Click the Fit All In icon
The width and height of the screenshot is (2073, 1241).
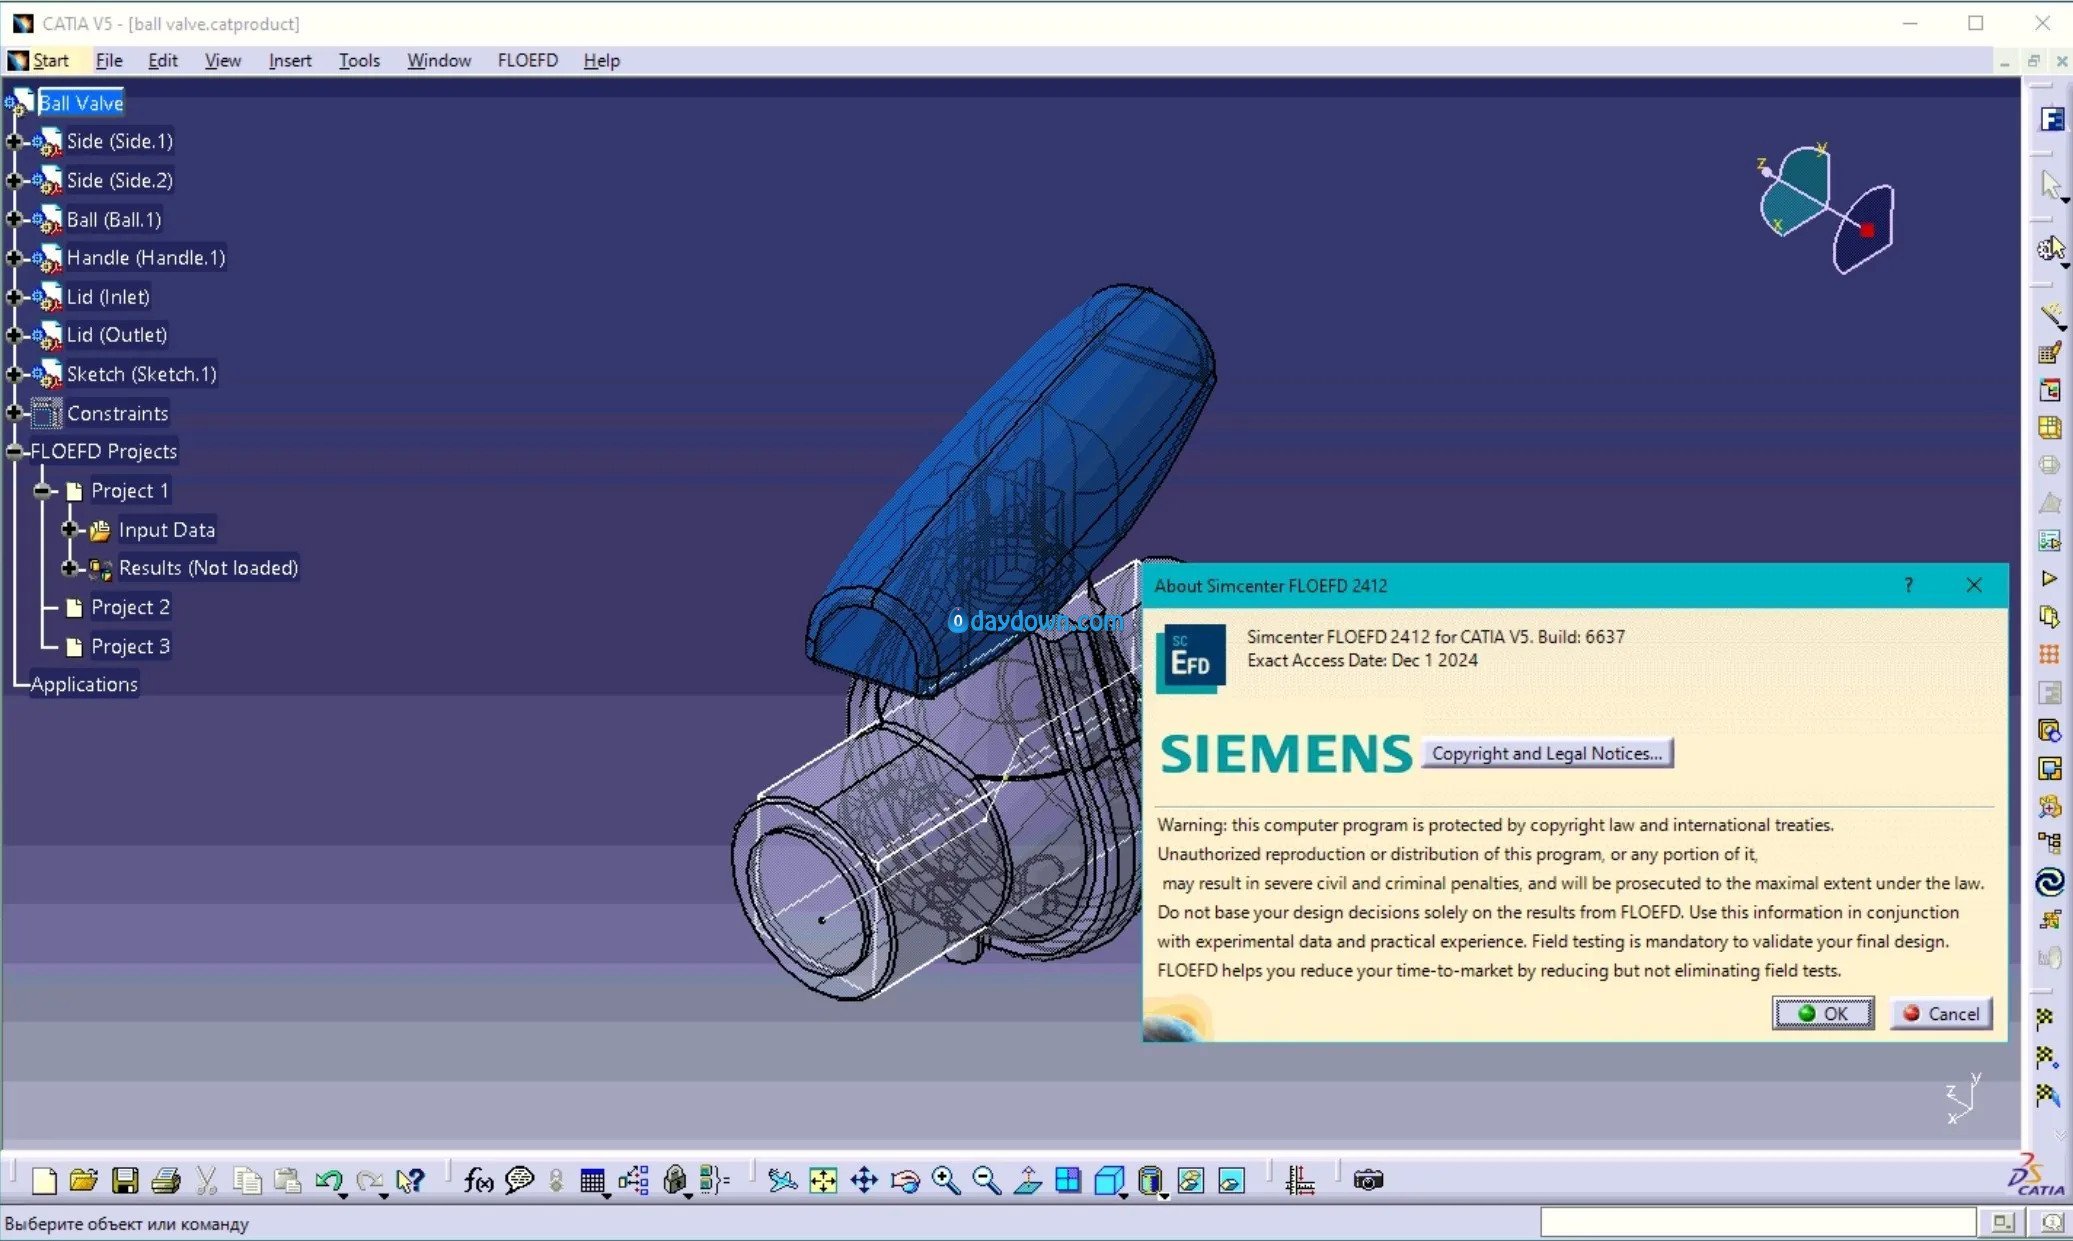823,1181
